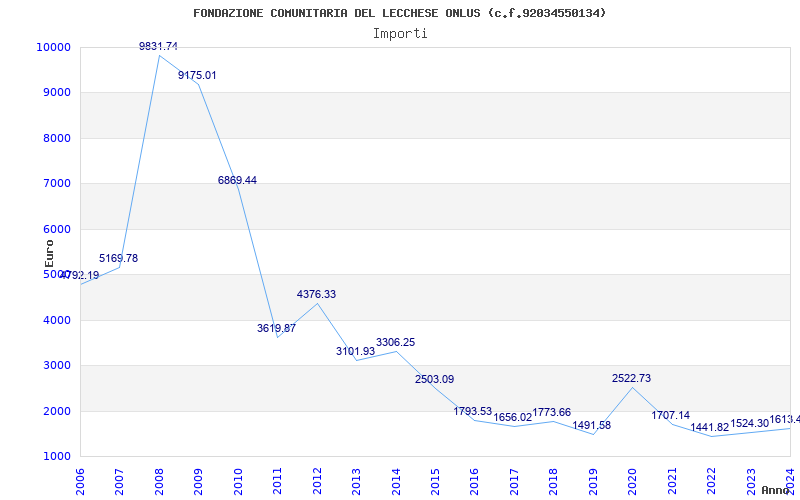Image resolution: width=800 pixels, height=500 pixels.
Task: Click the 2020 year label
Action: pyautogui.click(x=632, y=481)
